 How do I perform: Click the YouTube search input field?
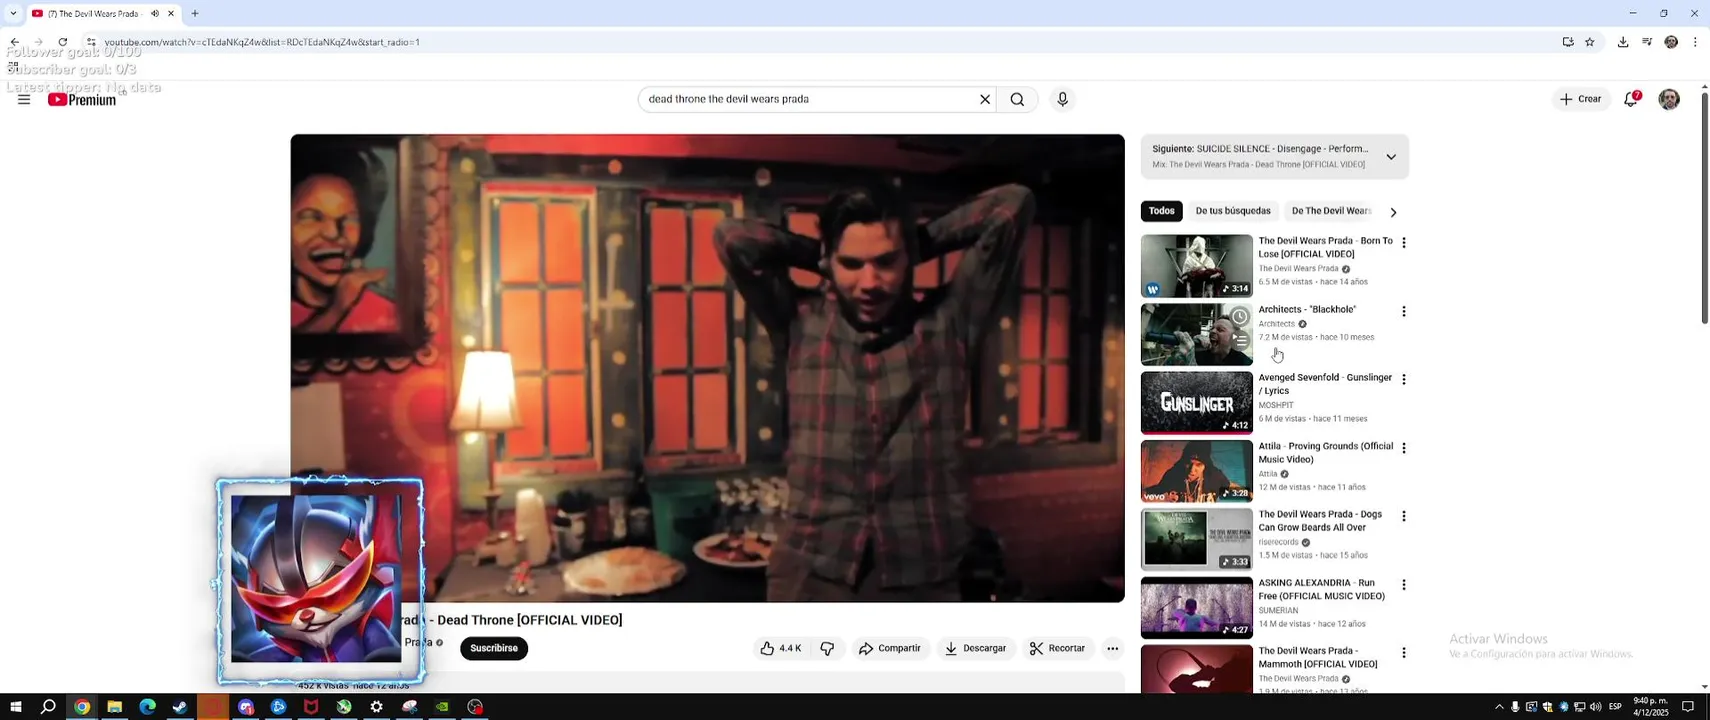tap(810, 99)
